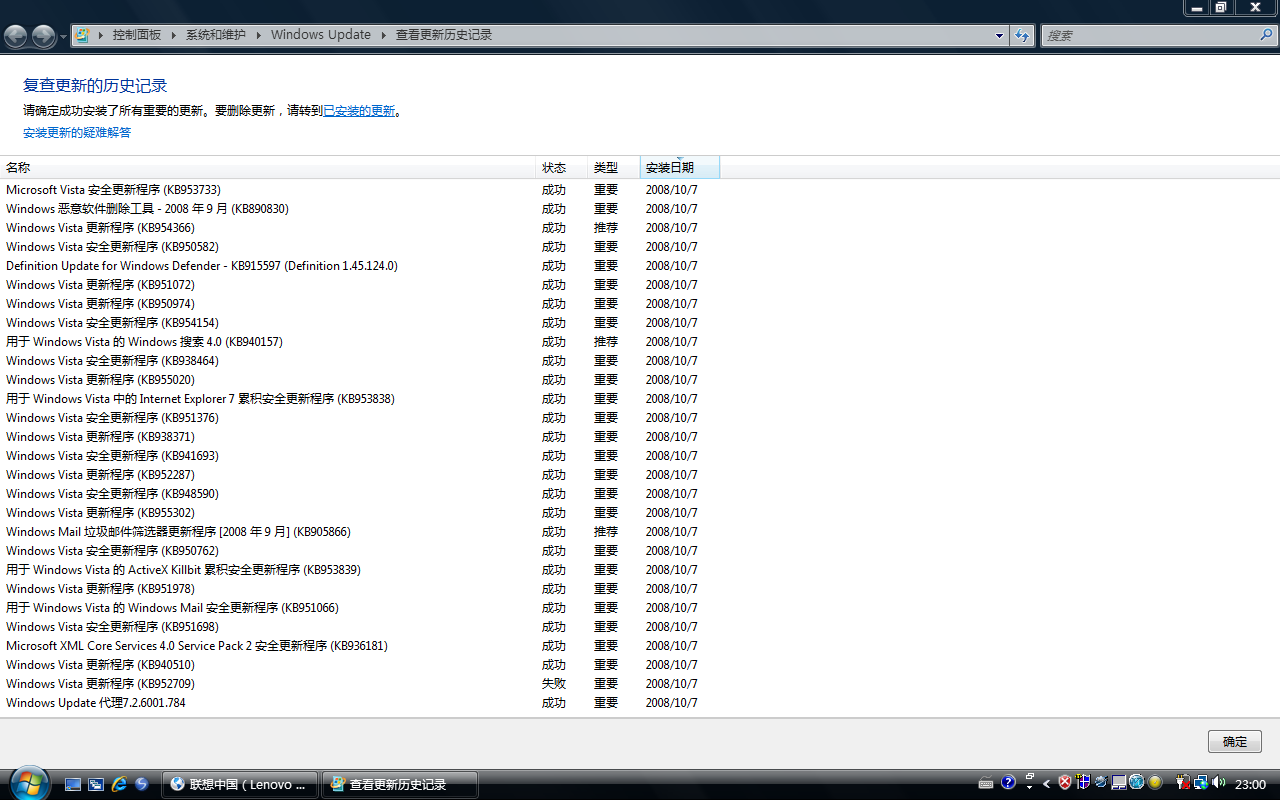Click the keyboard language bar icon
1280x800 pixels.
[x=986, y=783]
